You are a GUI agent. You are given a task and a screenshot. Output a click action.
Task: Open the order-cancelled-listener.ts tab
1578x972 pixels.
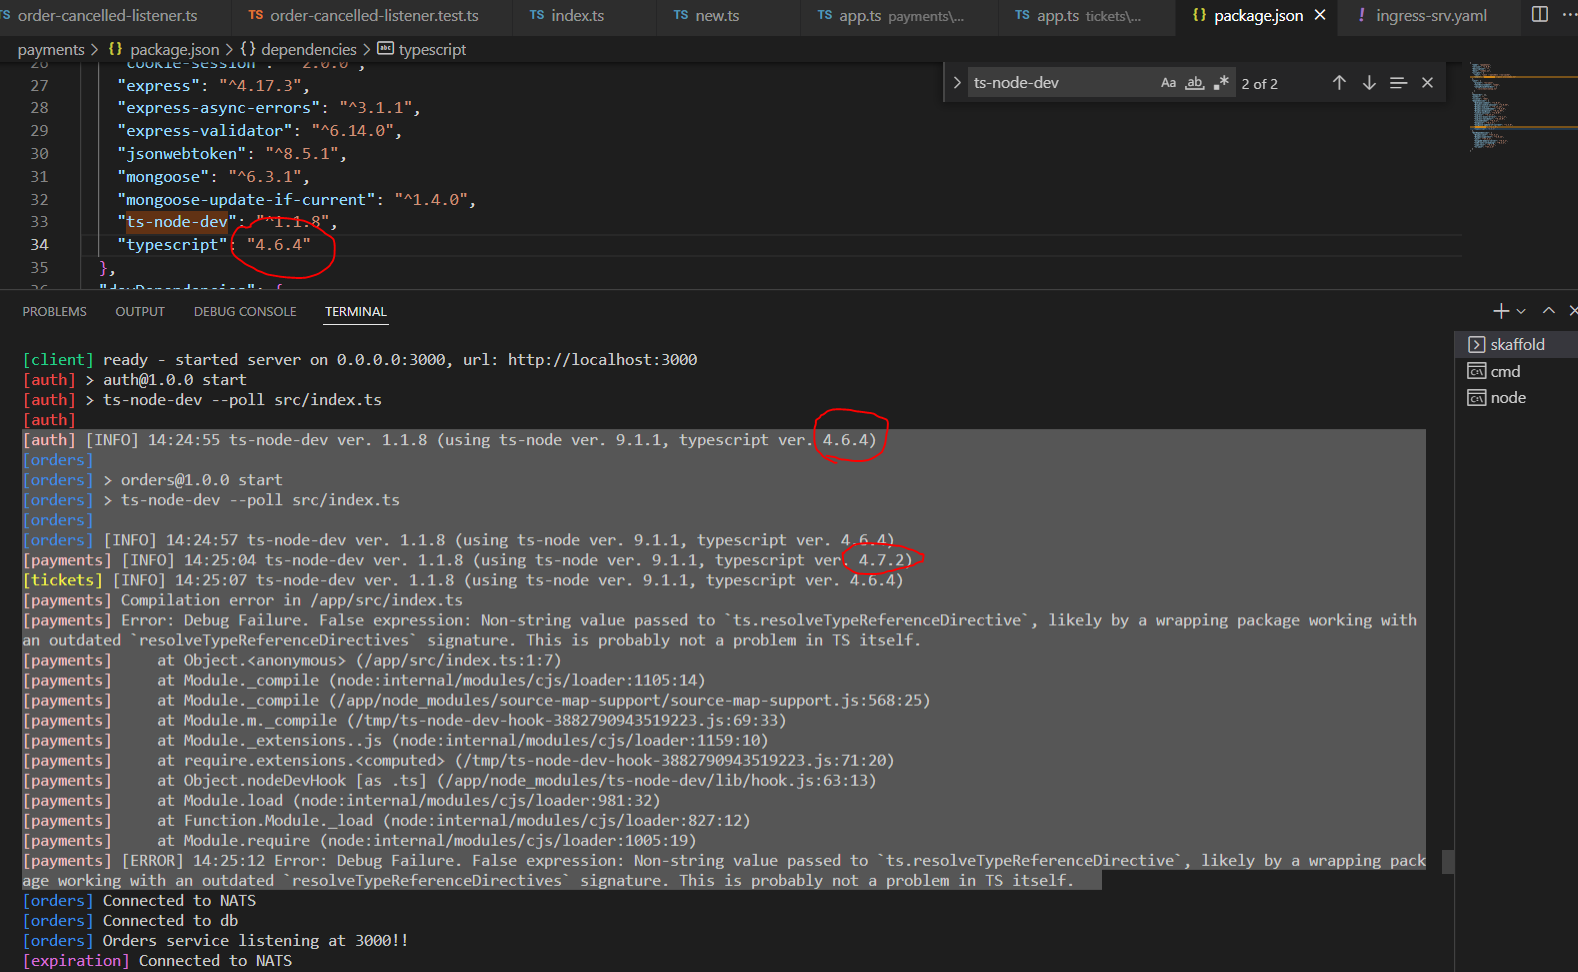pos(107,16)
